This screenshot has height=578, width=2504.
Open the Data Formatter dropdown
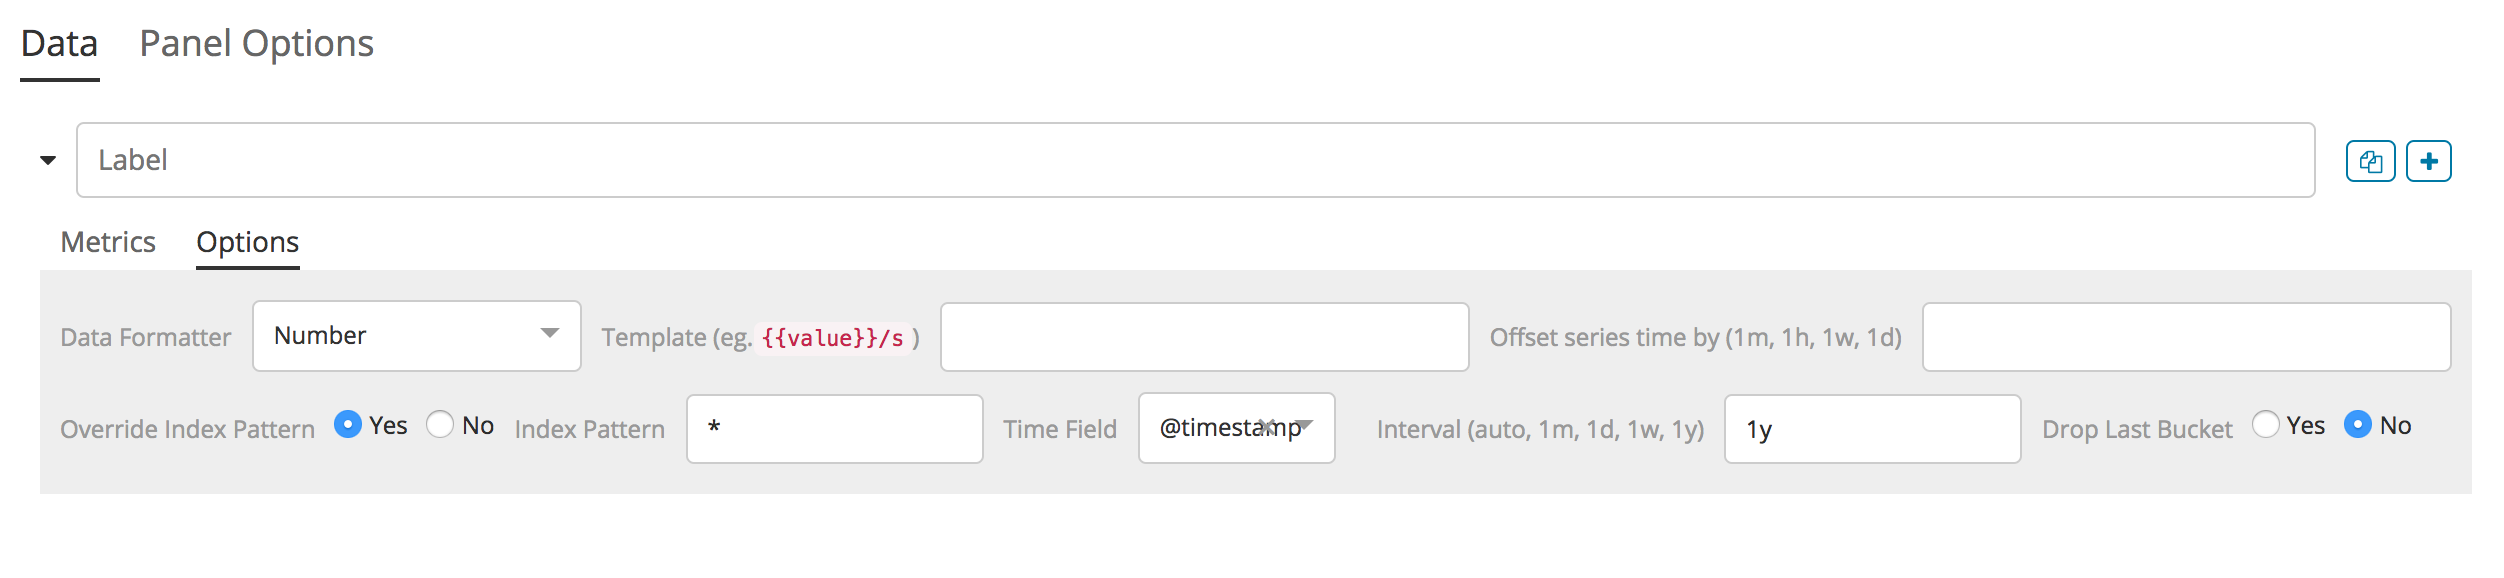pos(549,334)
